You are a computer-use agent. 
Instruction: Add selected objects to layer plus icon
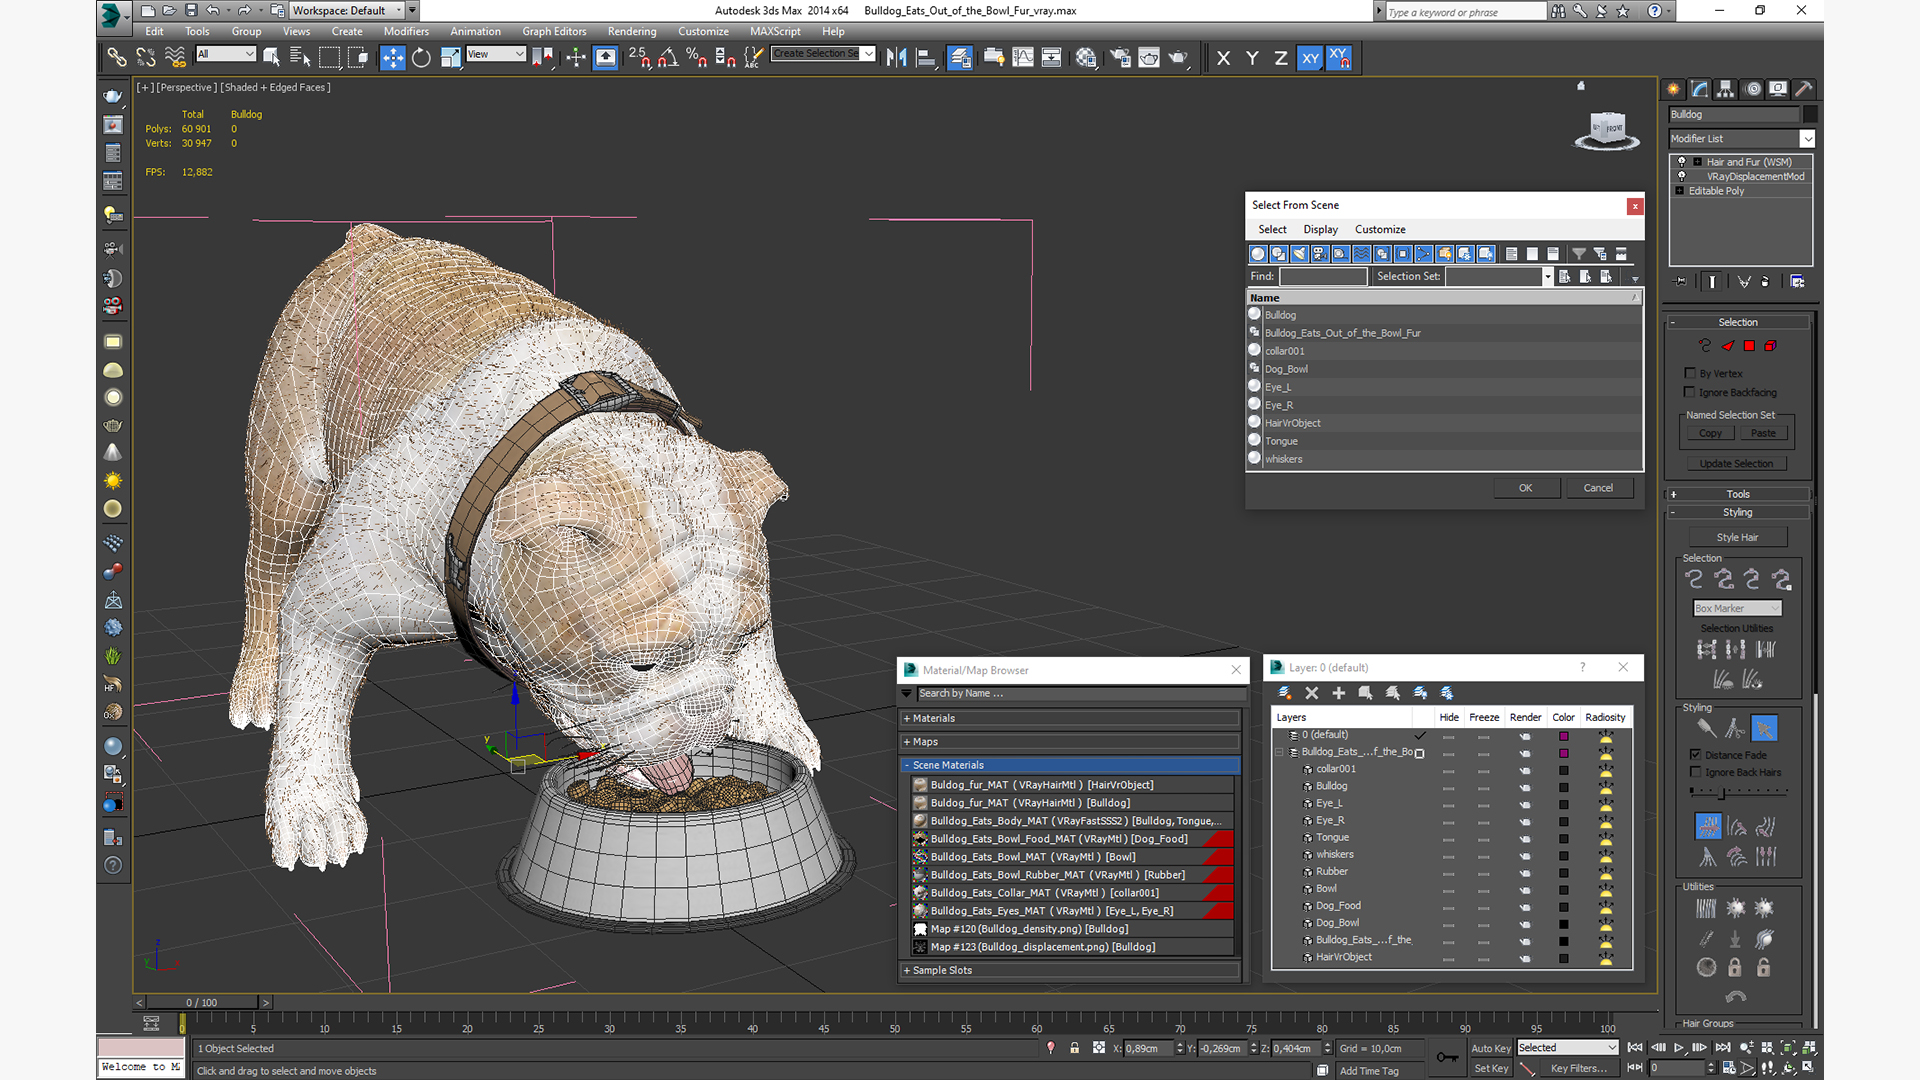pos(1339,693)
